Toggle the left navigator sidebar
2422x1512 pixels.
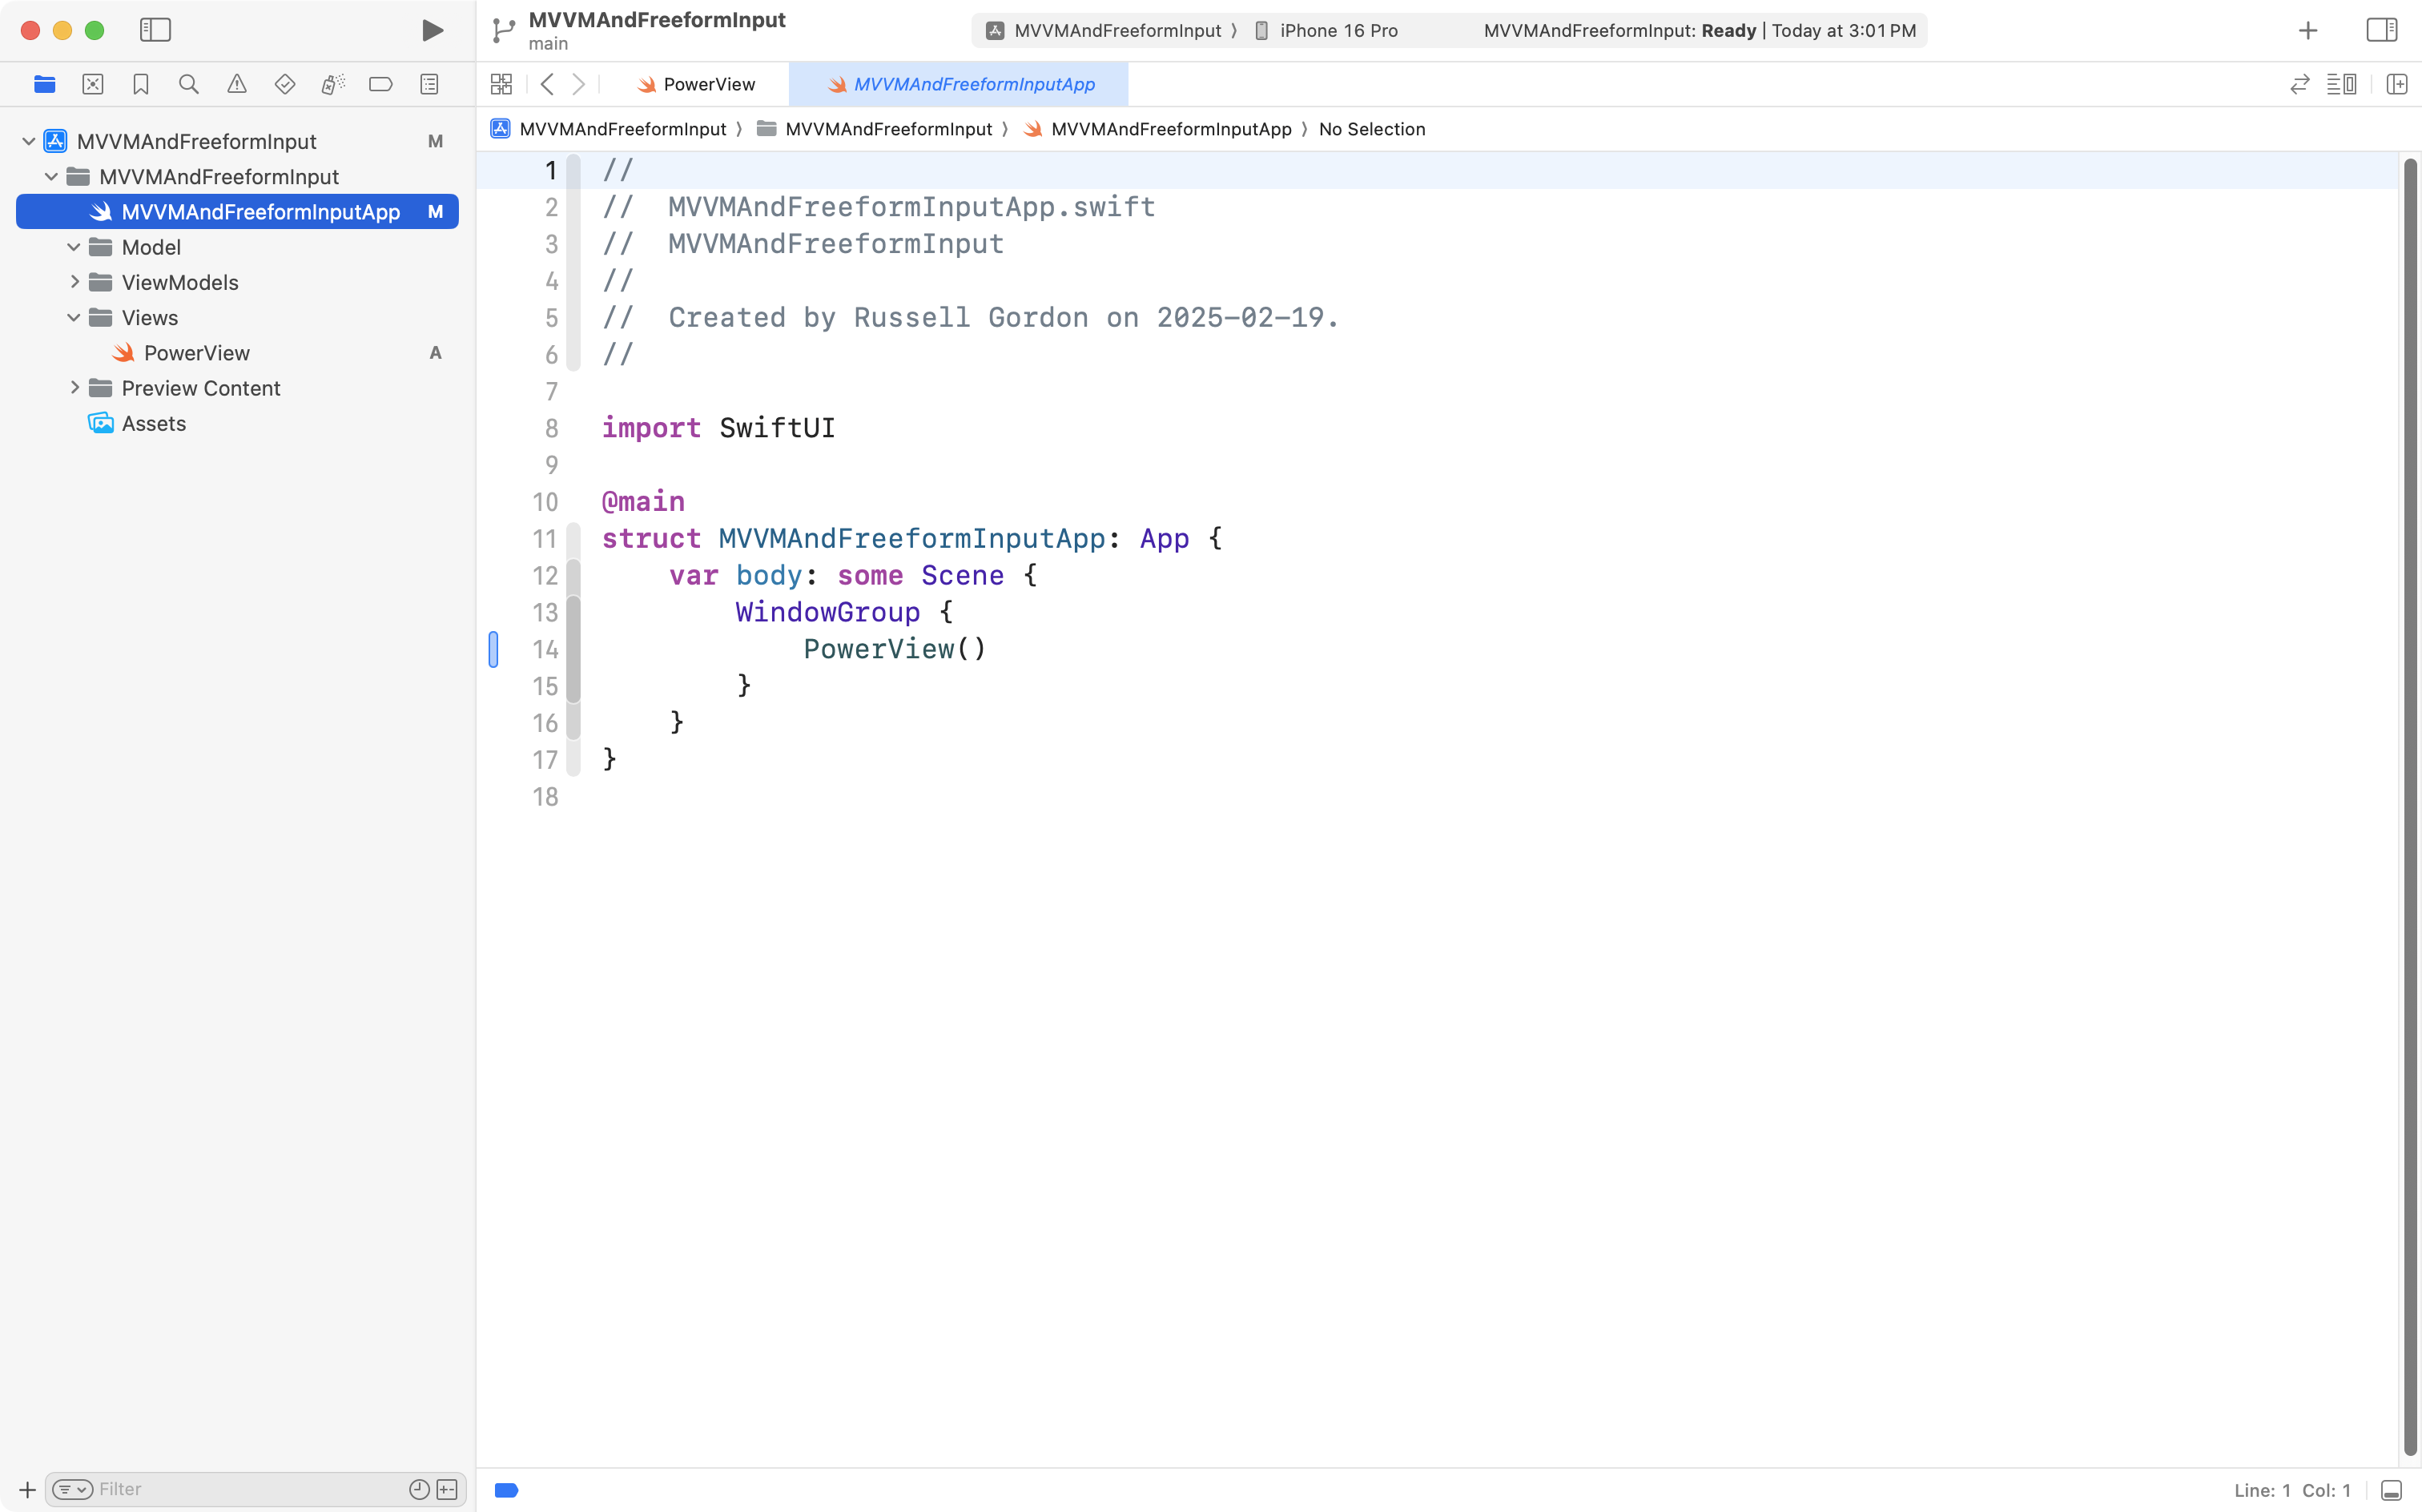155,30
